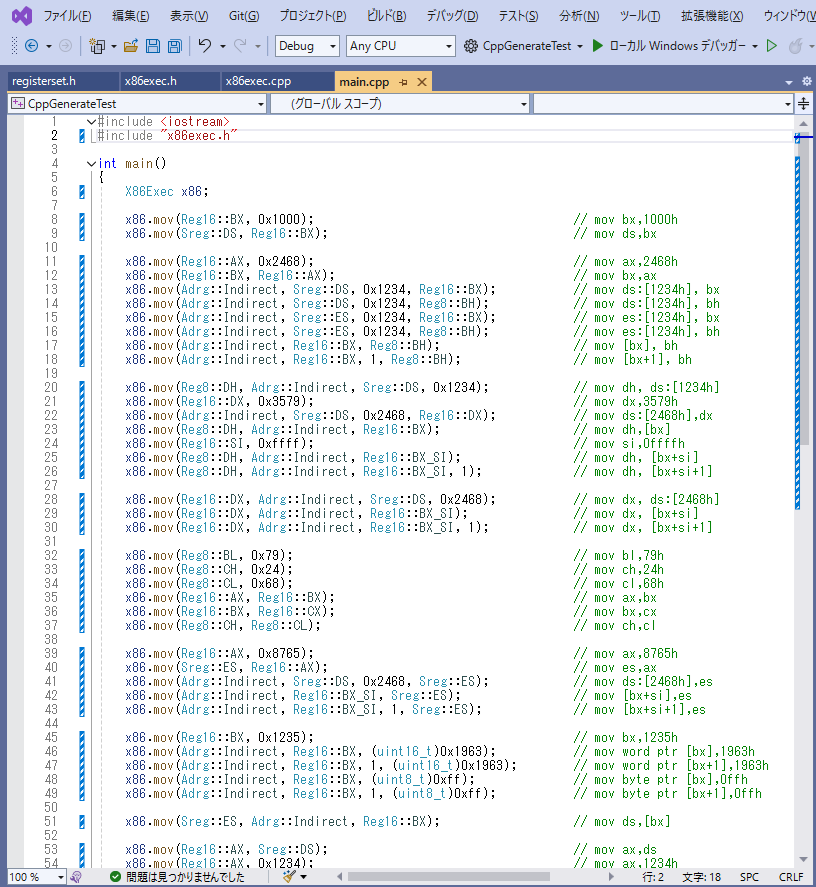
Task: Click the health indicator icon beside zoom
Action: 76,877
